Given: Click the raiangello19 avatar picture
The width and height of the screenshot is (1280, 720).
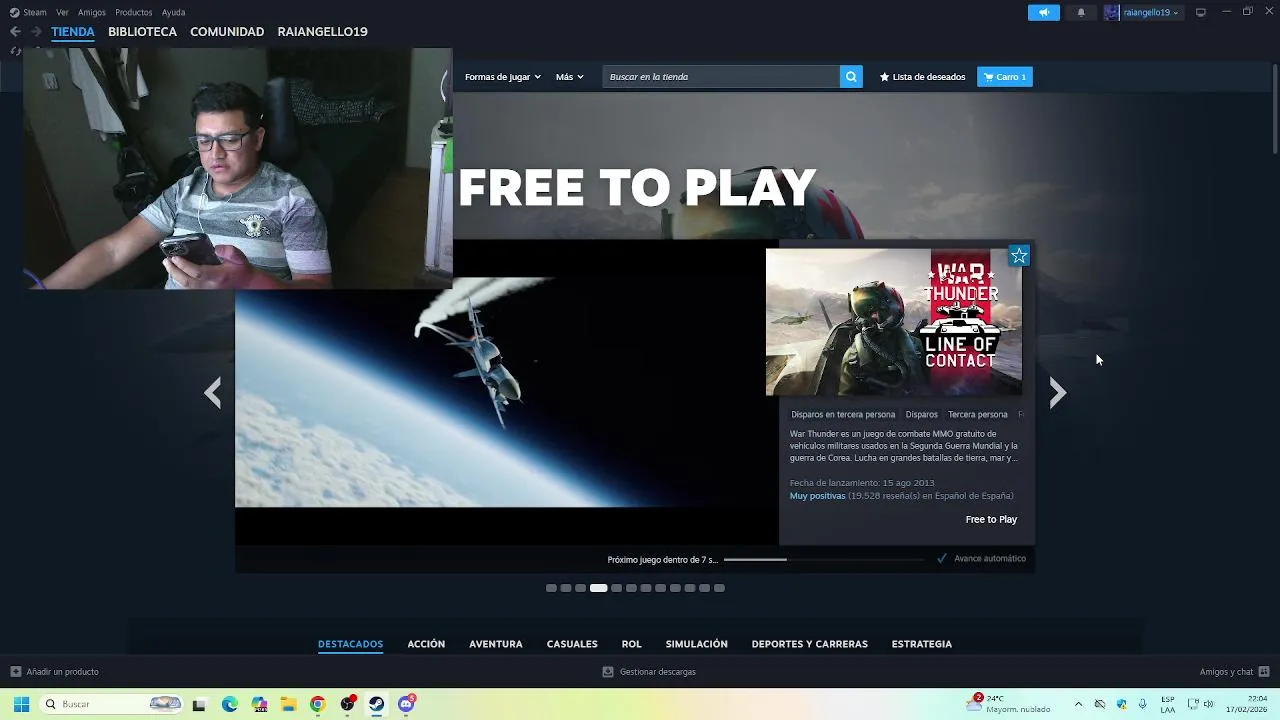Looking at the screenshot, I should click(x=1111, y=12).
